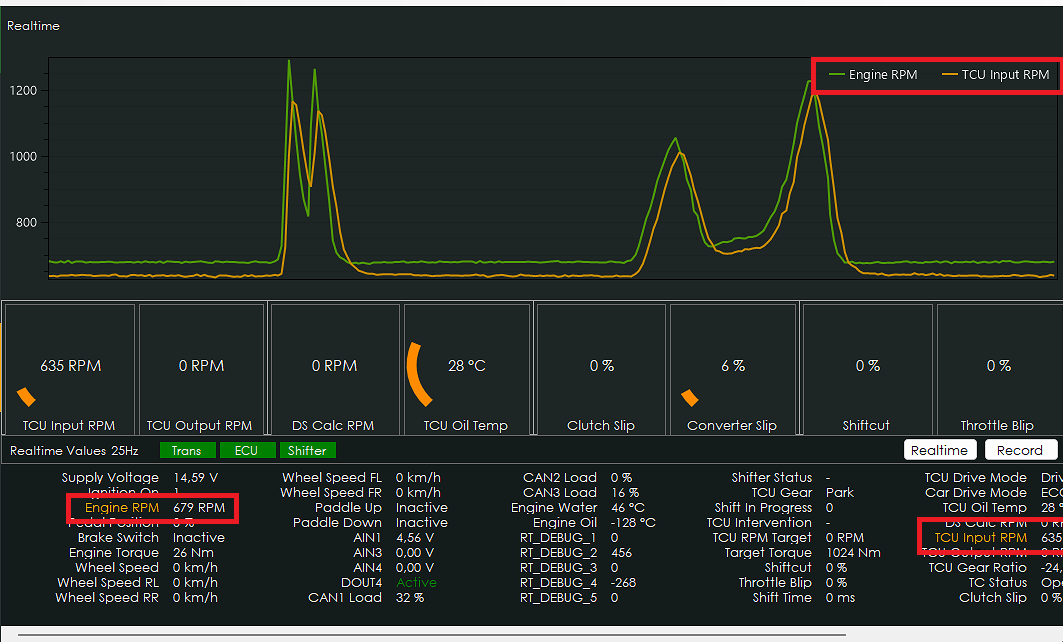
Task: Toggle the green Trans indicator
Action: (186, 451)
